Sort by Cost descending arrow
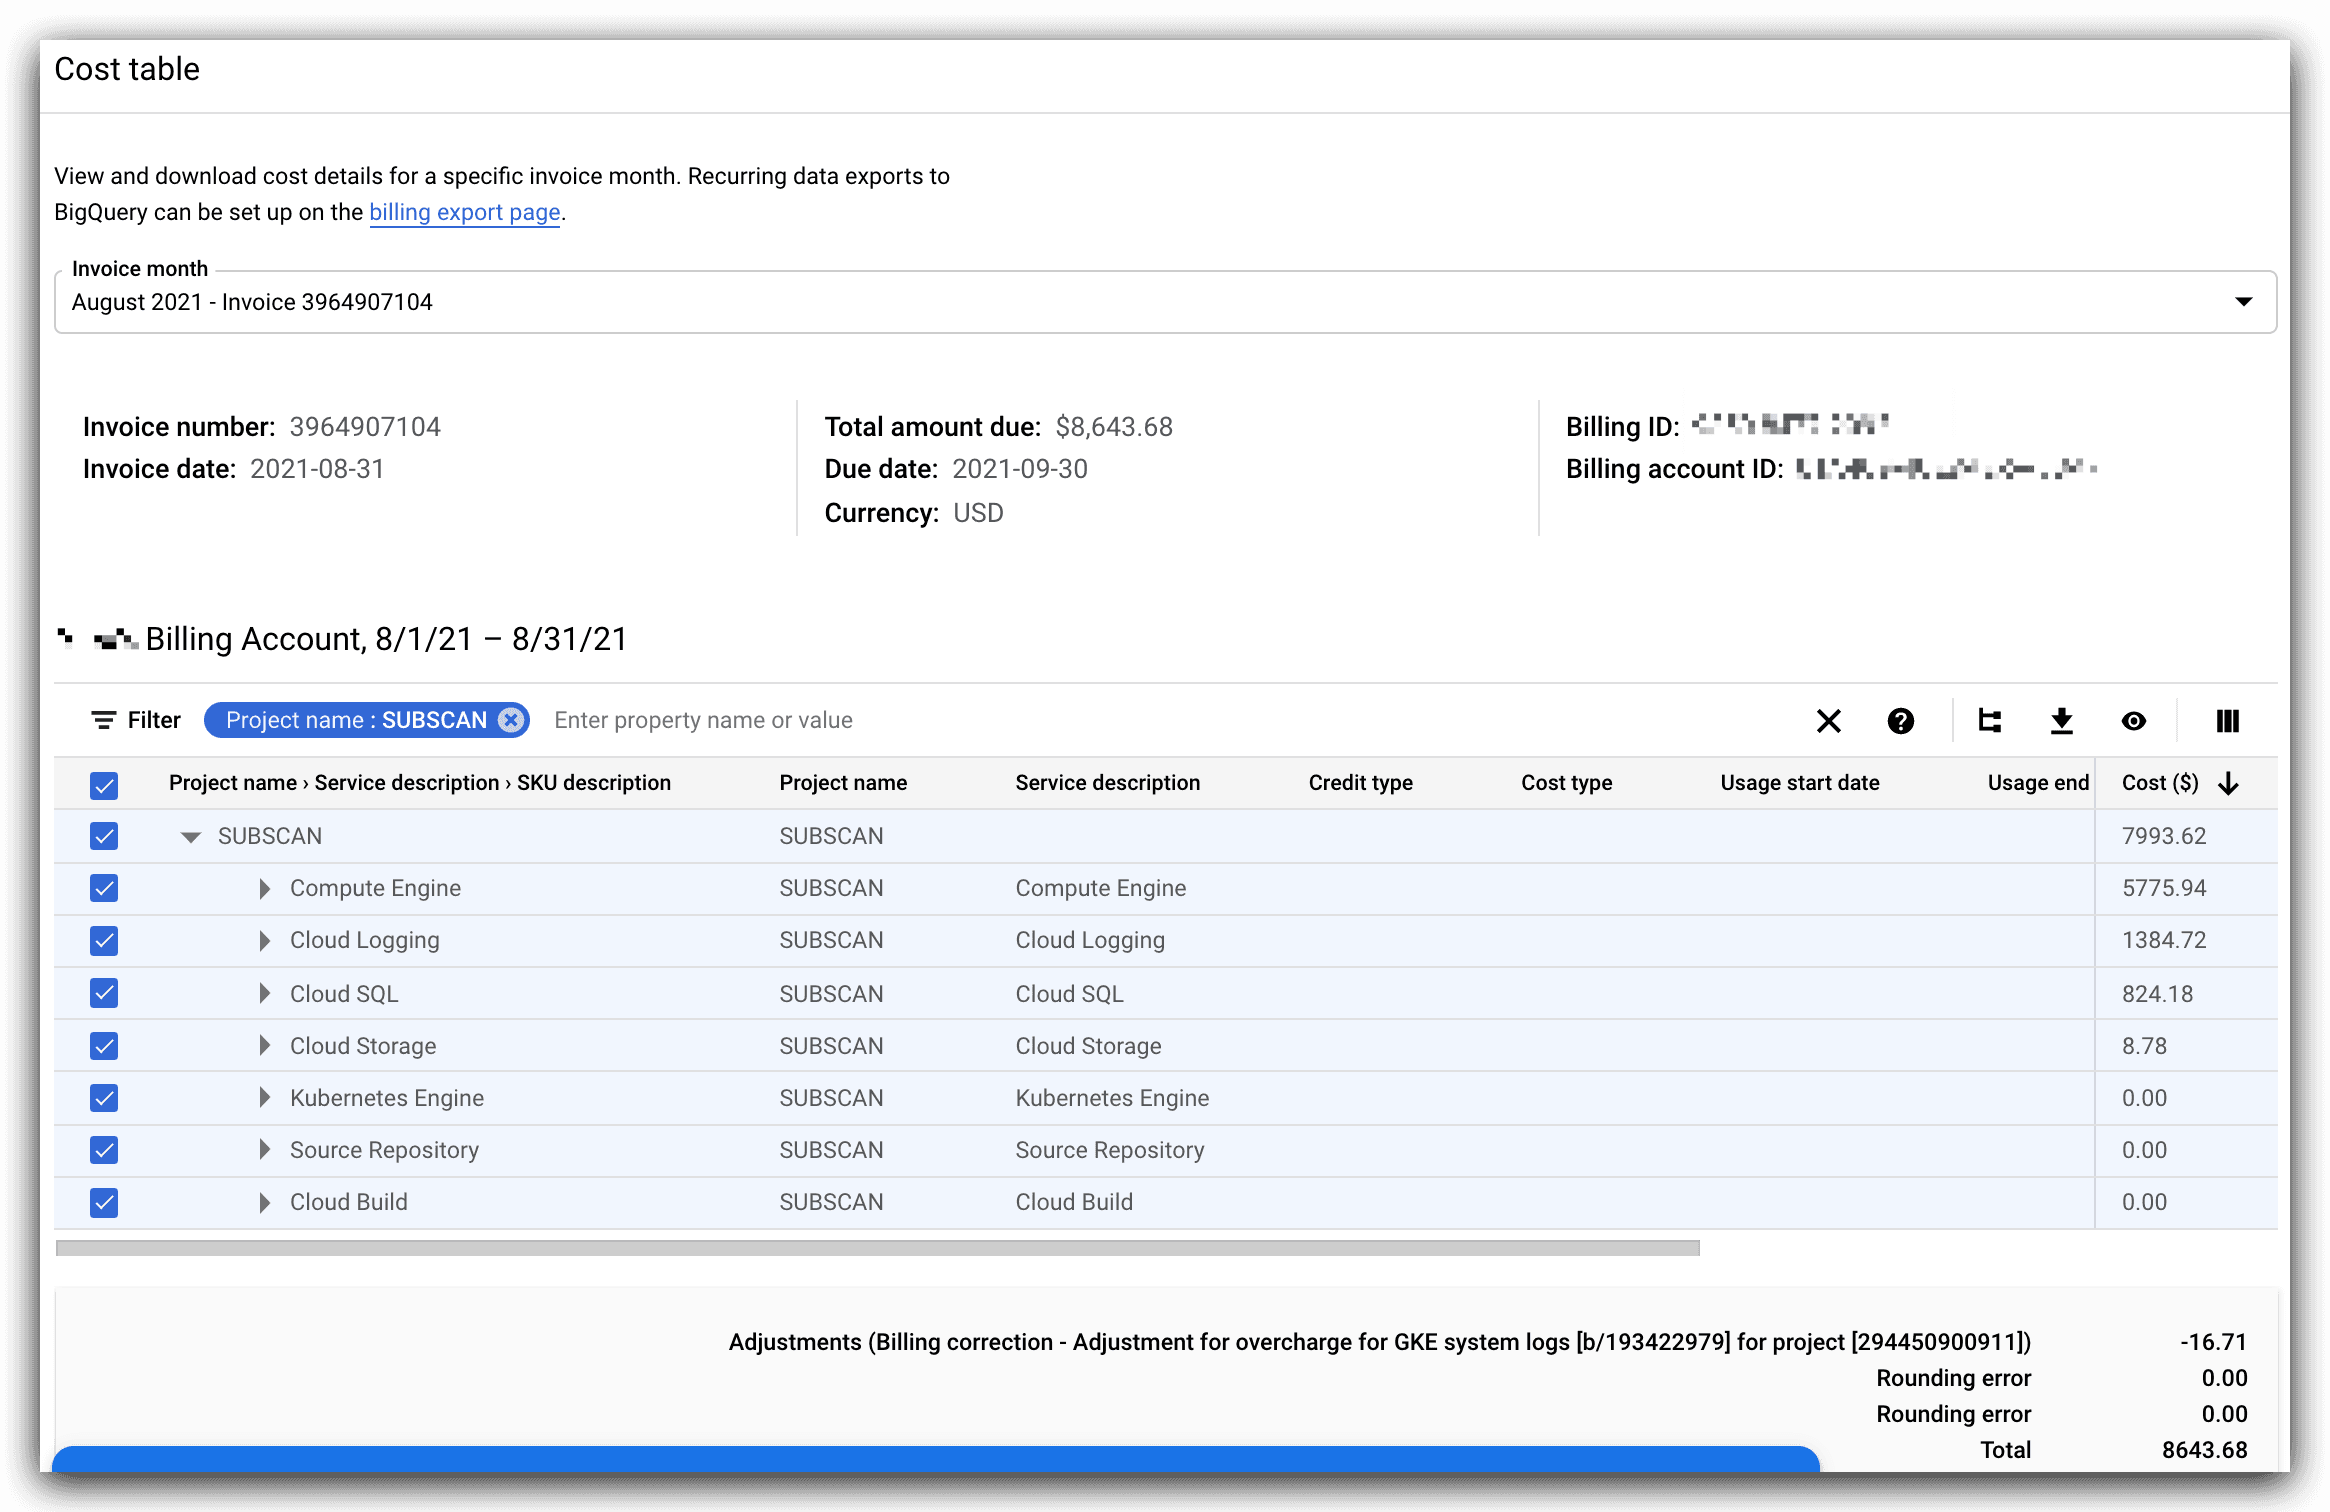 (x=2228, y=784)
